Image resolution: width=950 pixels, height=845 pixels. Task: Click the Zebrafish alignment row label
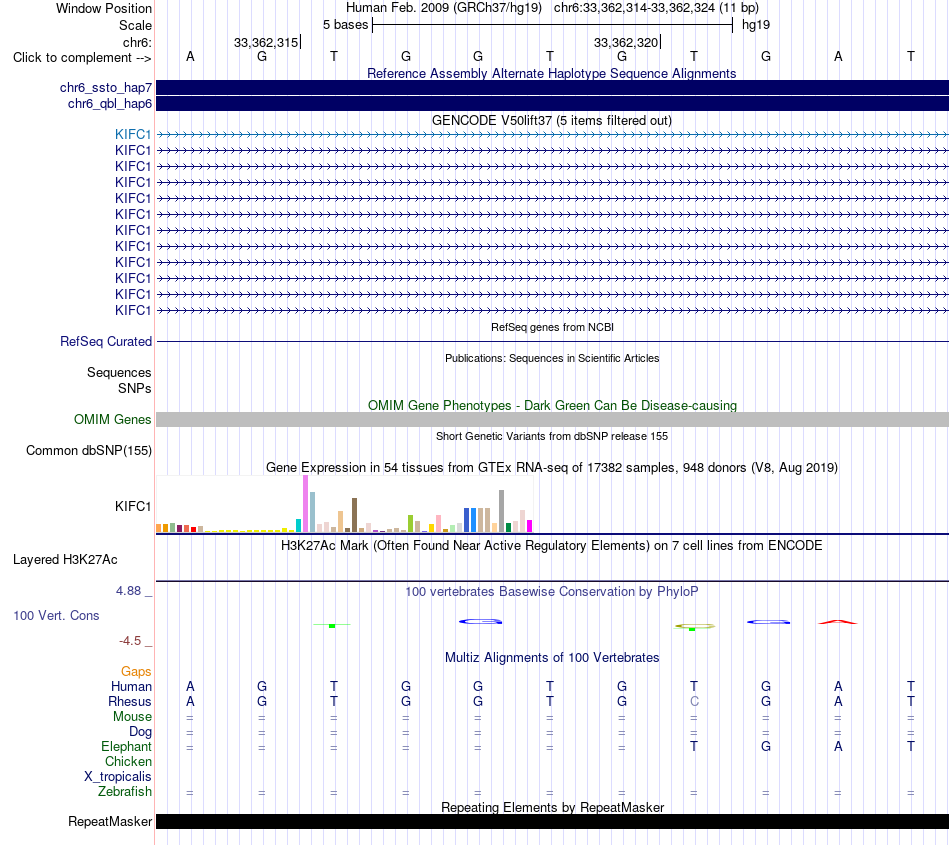(125, 792)
